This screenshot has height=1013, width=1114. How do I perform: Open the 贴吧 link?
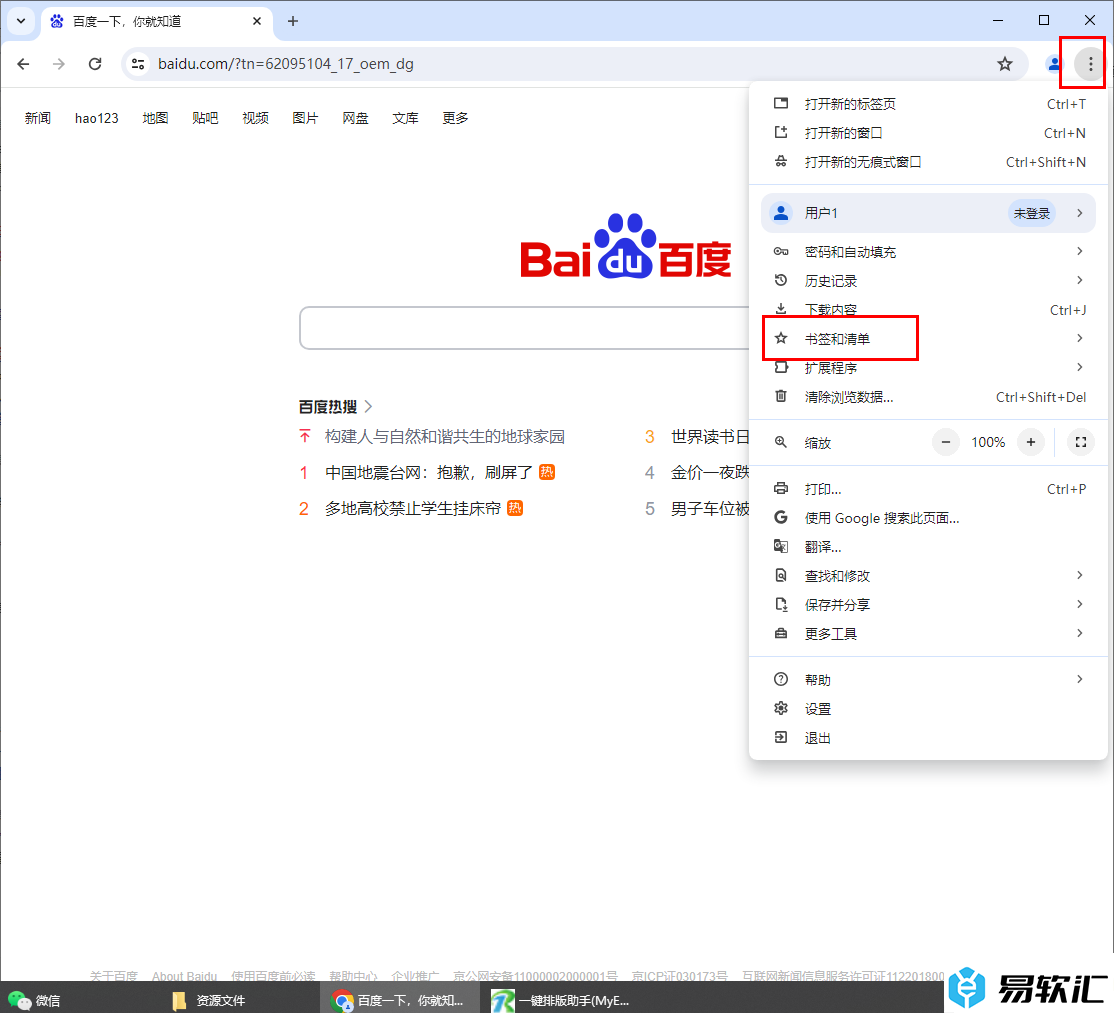205,118
